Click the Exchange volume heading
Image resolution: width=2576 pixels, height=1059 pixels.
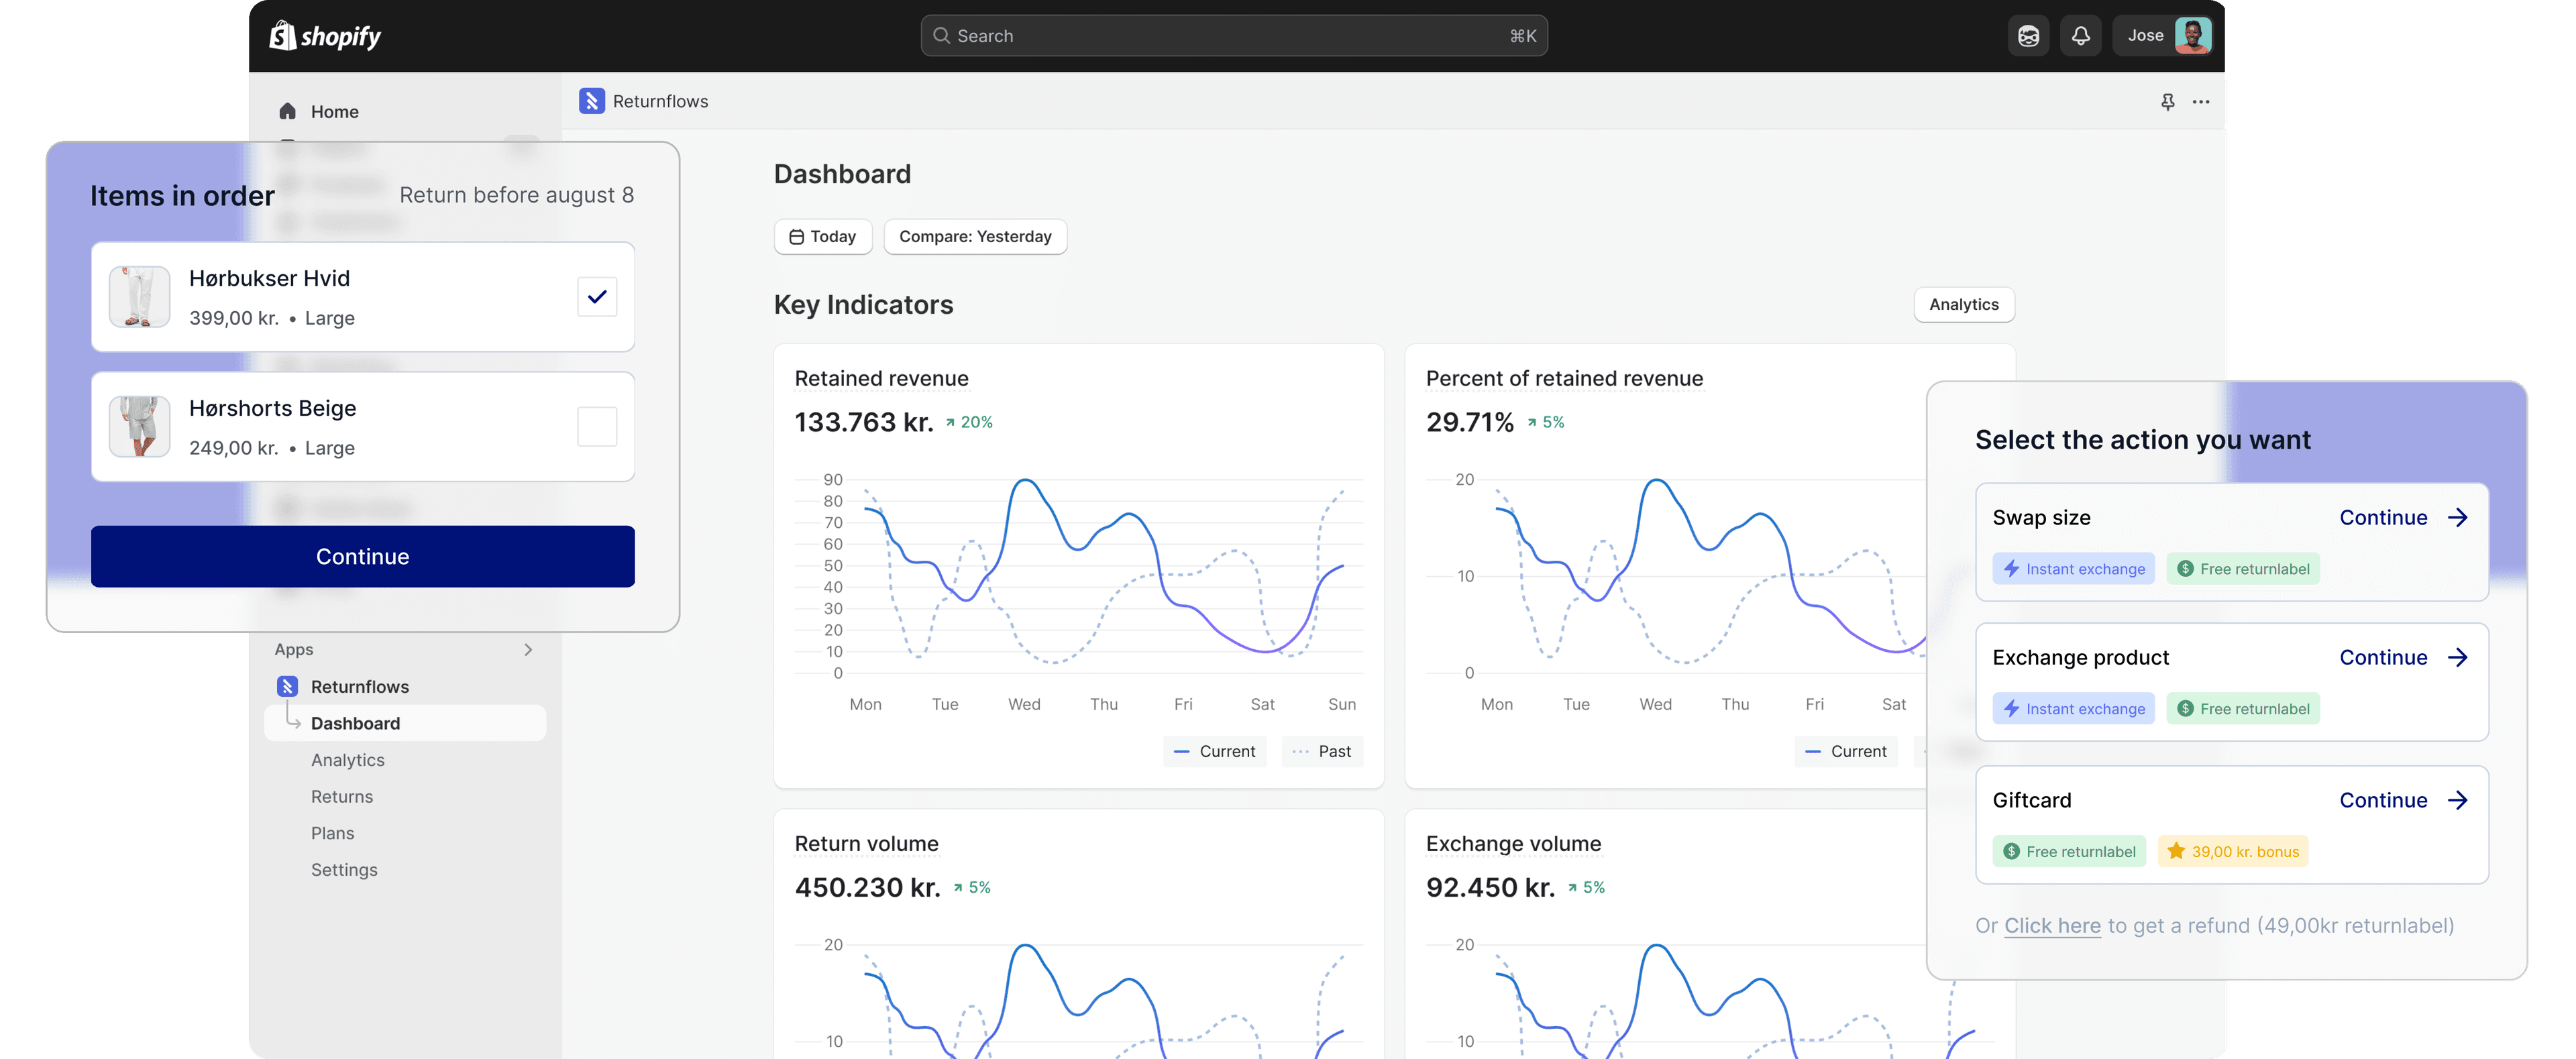1513,844
